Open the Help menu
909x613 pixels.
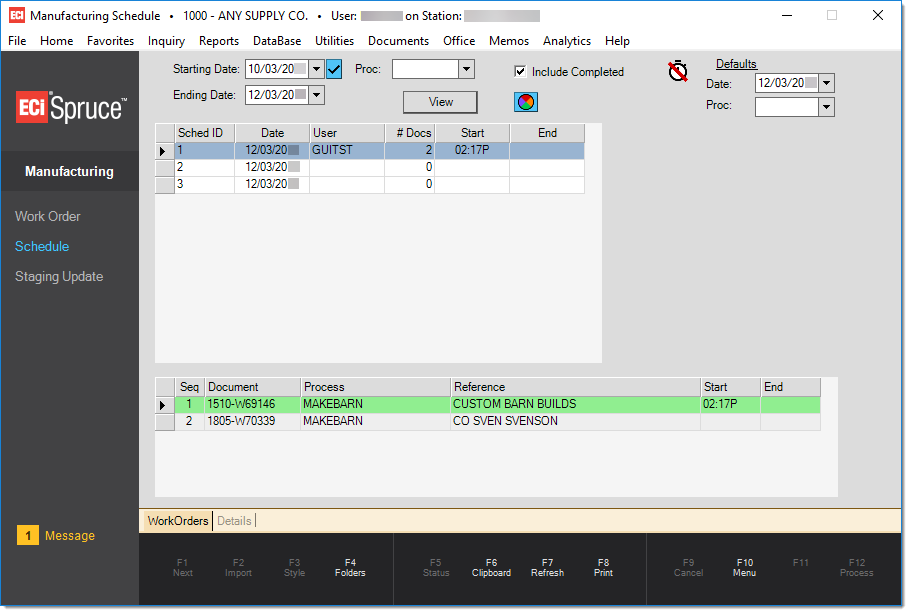click(x=617, y=41)
